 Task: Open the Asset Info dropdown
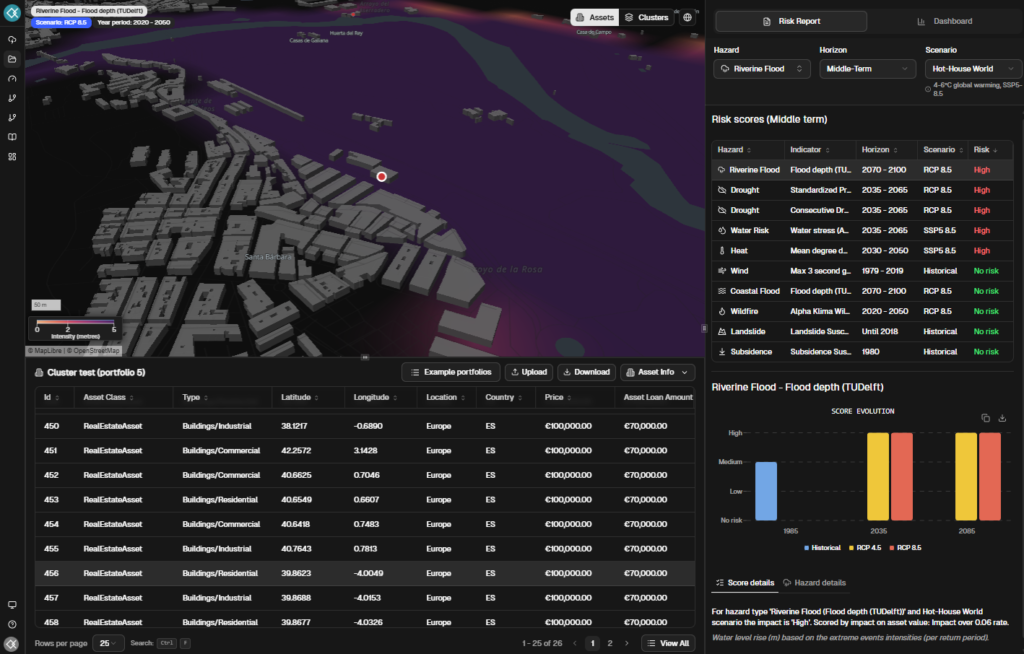657,371
